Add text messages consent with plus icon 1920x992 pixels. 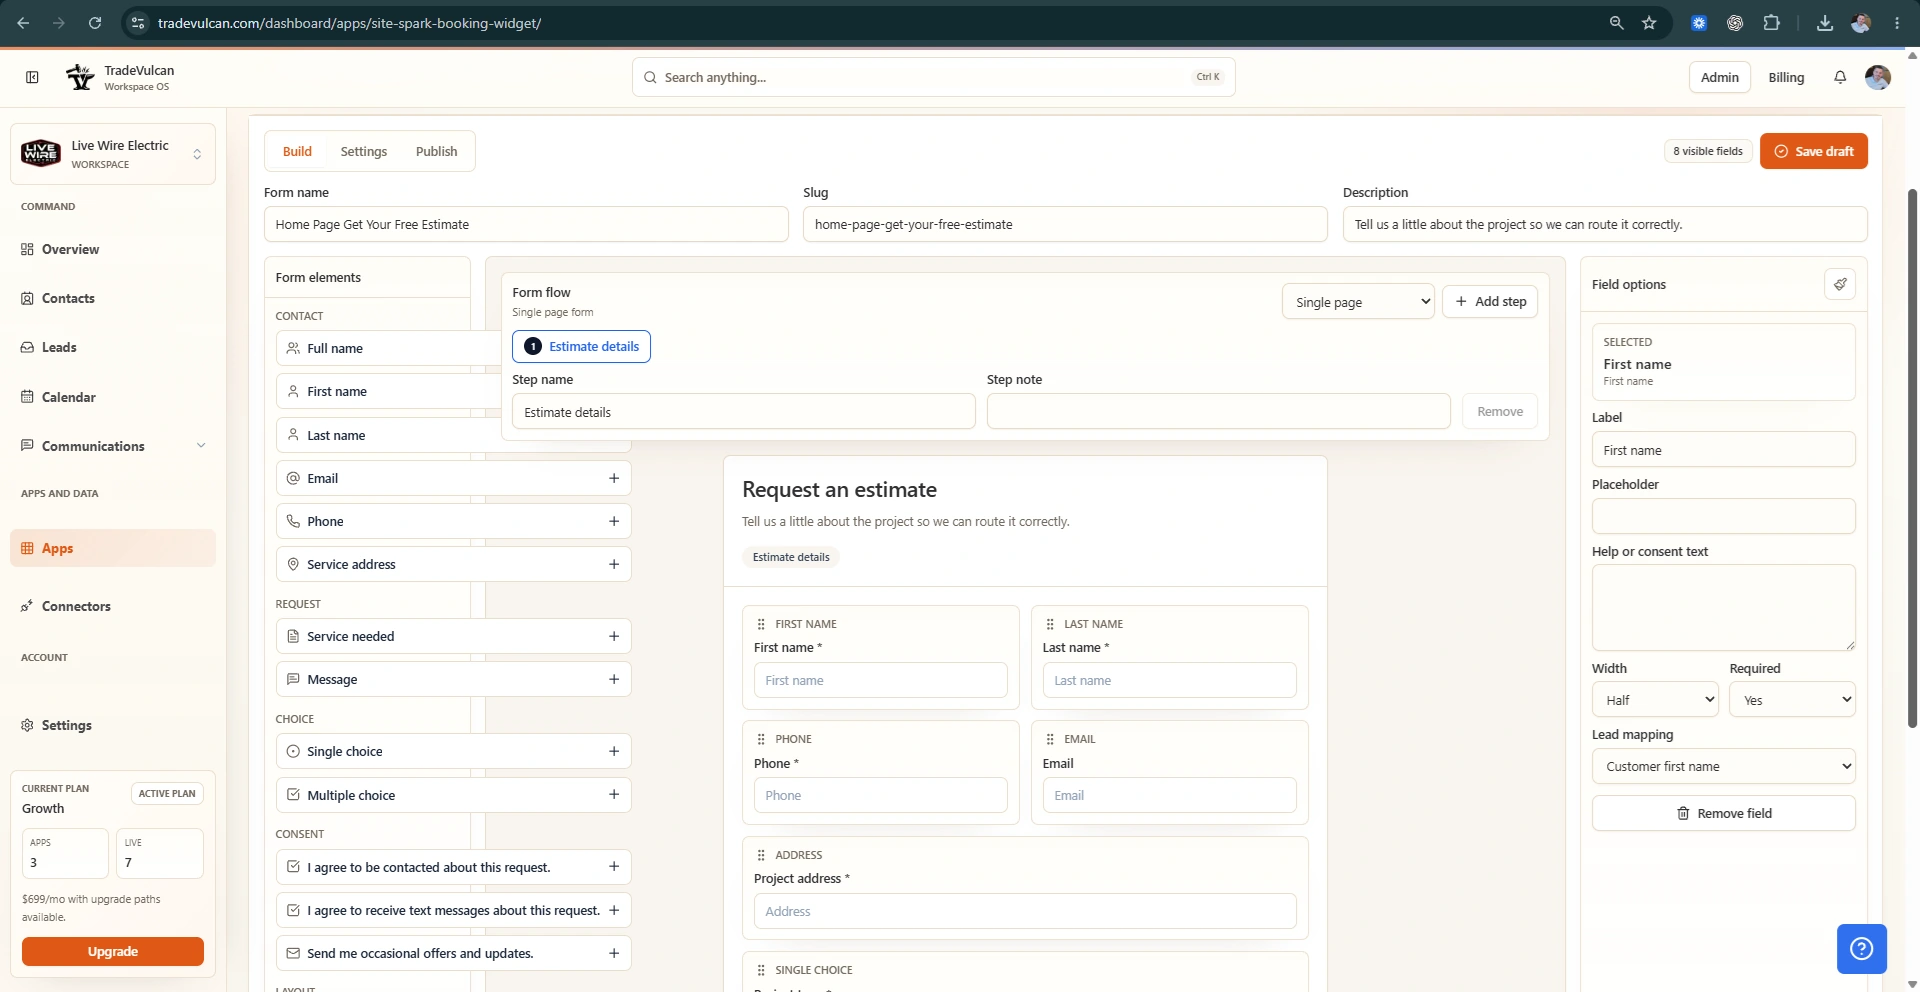[614, 910]
